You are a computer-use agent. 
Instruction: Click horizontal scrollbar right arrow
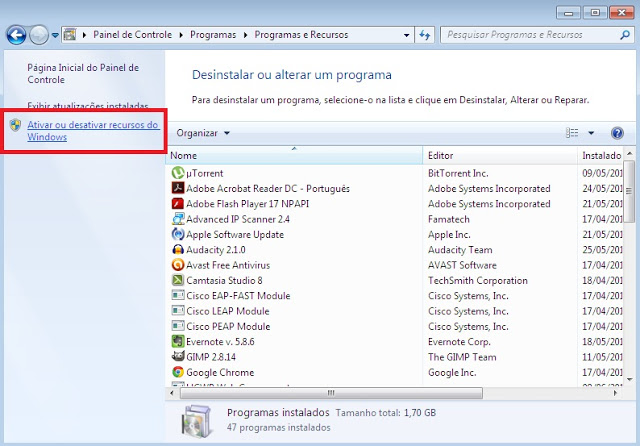(x=615, y=393)
